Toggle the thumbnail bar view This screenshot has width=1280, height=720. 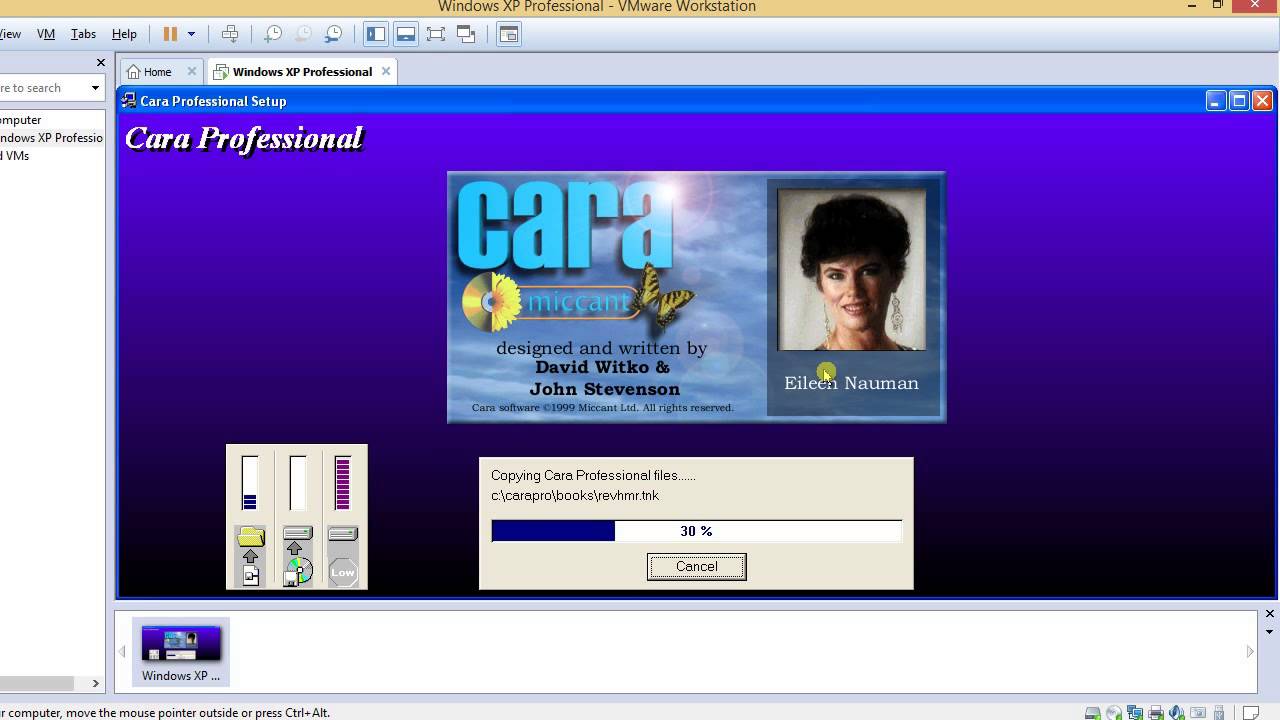point(406,34)
